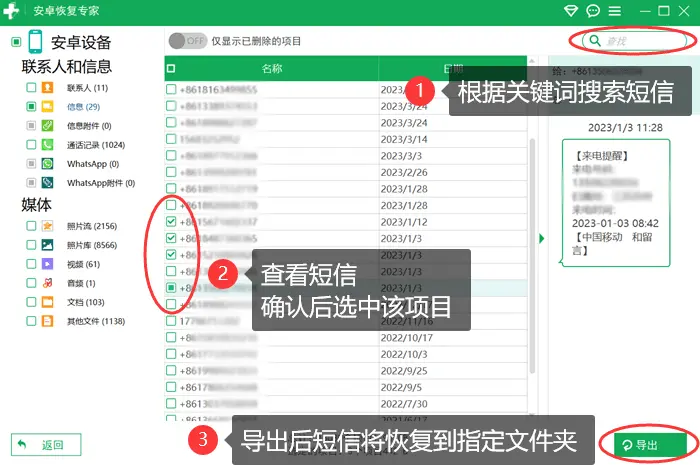Click the message list vertical scrollbar
This screenshot has width=700, height=465.
[532, 257]
